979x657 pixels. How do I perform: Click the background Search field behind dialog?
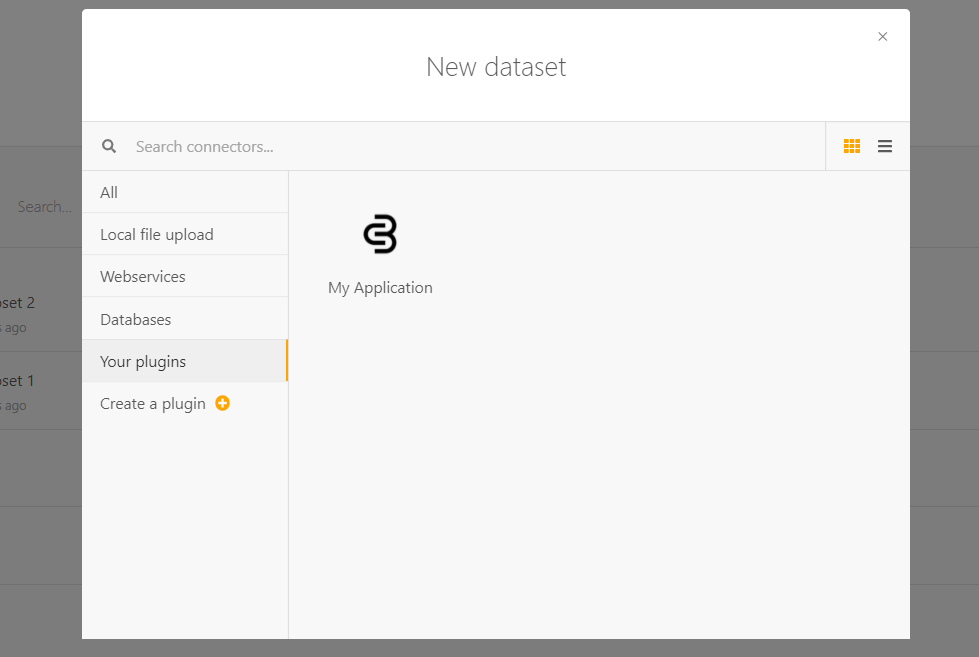click(x=45, y=207)
